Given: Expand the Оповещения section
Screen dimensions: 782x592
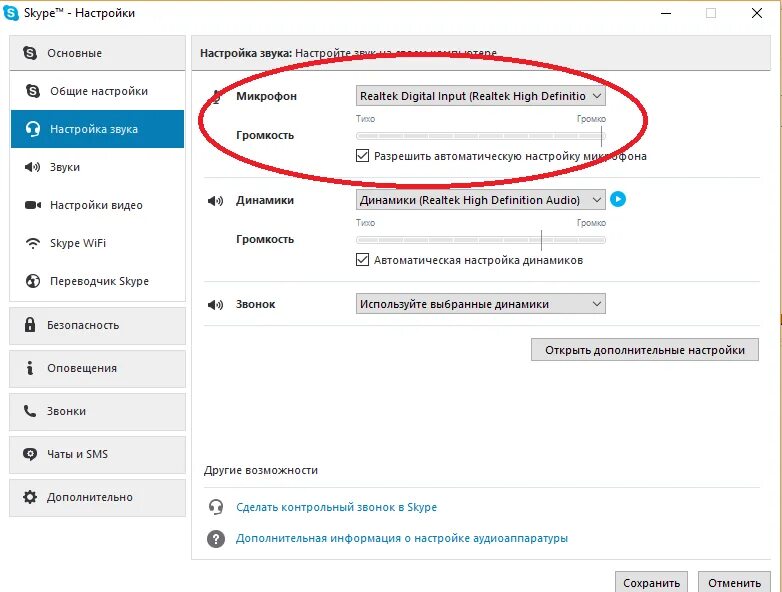Looking at the screenshot, I should point(97,369).
